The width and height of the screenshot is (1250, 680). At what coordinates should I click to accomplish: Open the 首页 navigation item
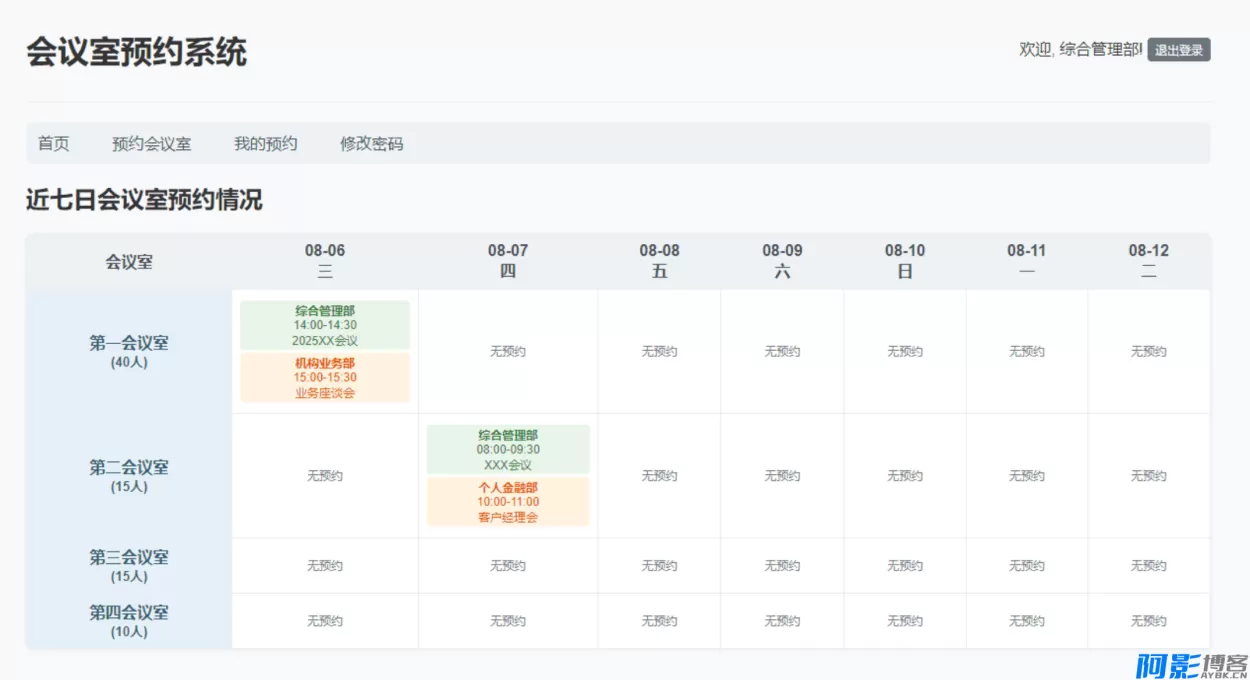(x=52, y=143)
